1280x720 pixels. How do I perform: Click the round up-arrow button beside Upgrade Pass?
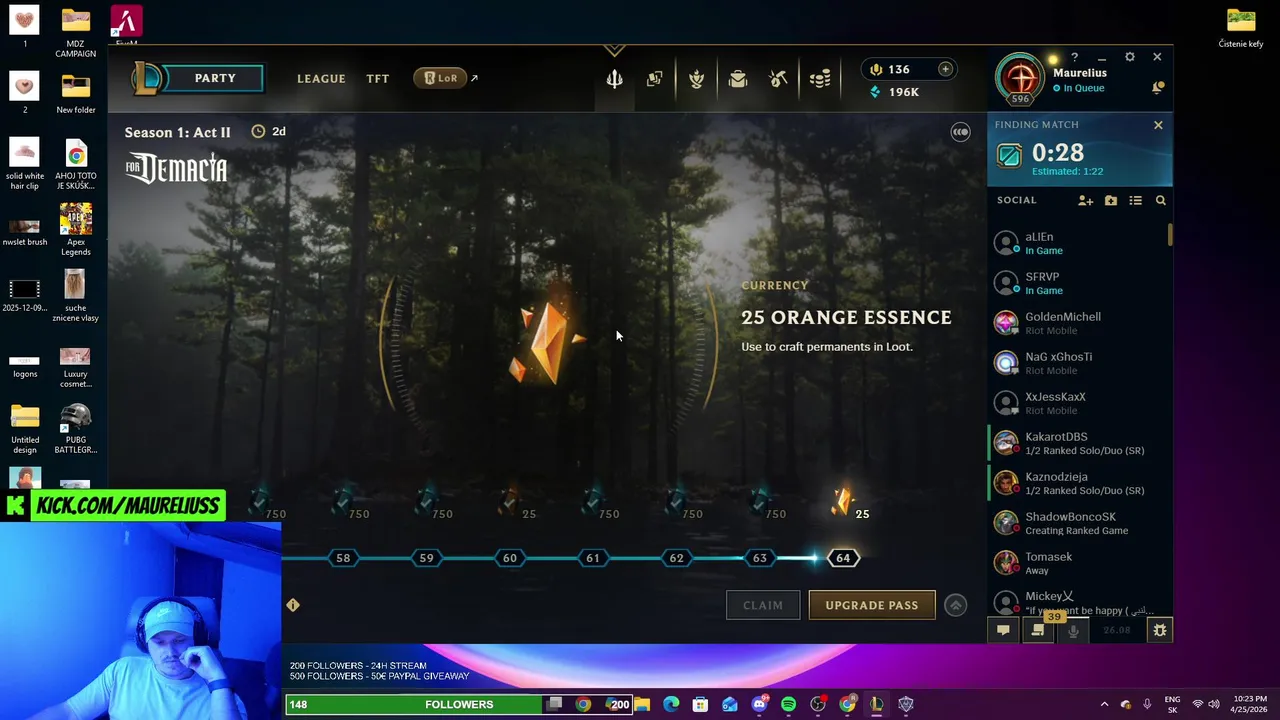tap(955, 605)
